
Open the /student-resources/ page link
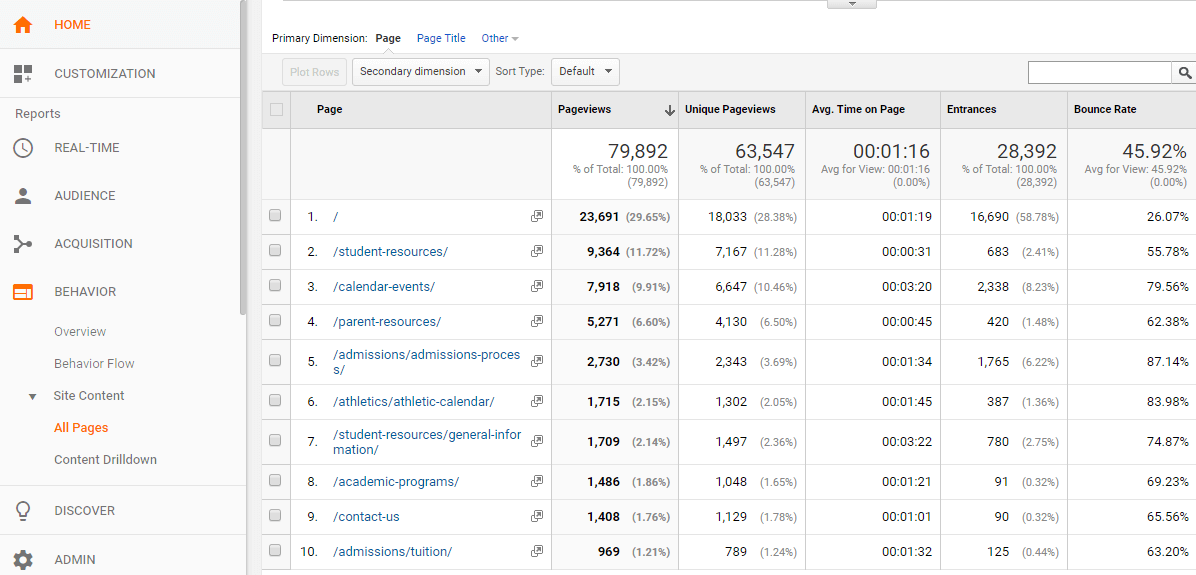[x=391, y=252]
